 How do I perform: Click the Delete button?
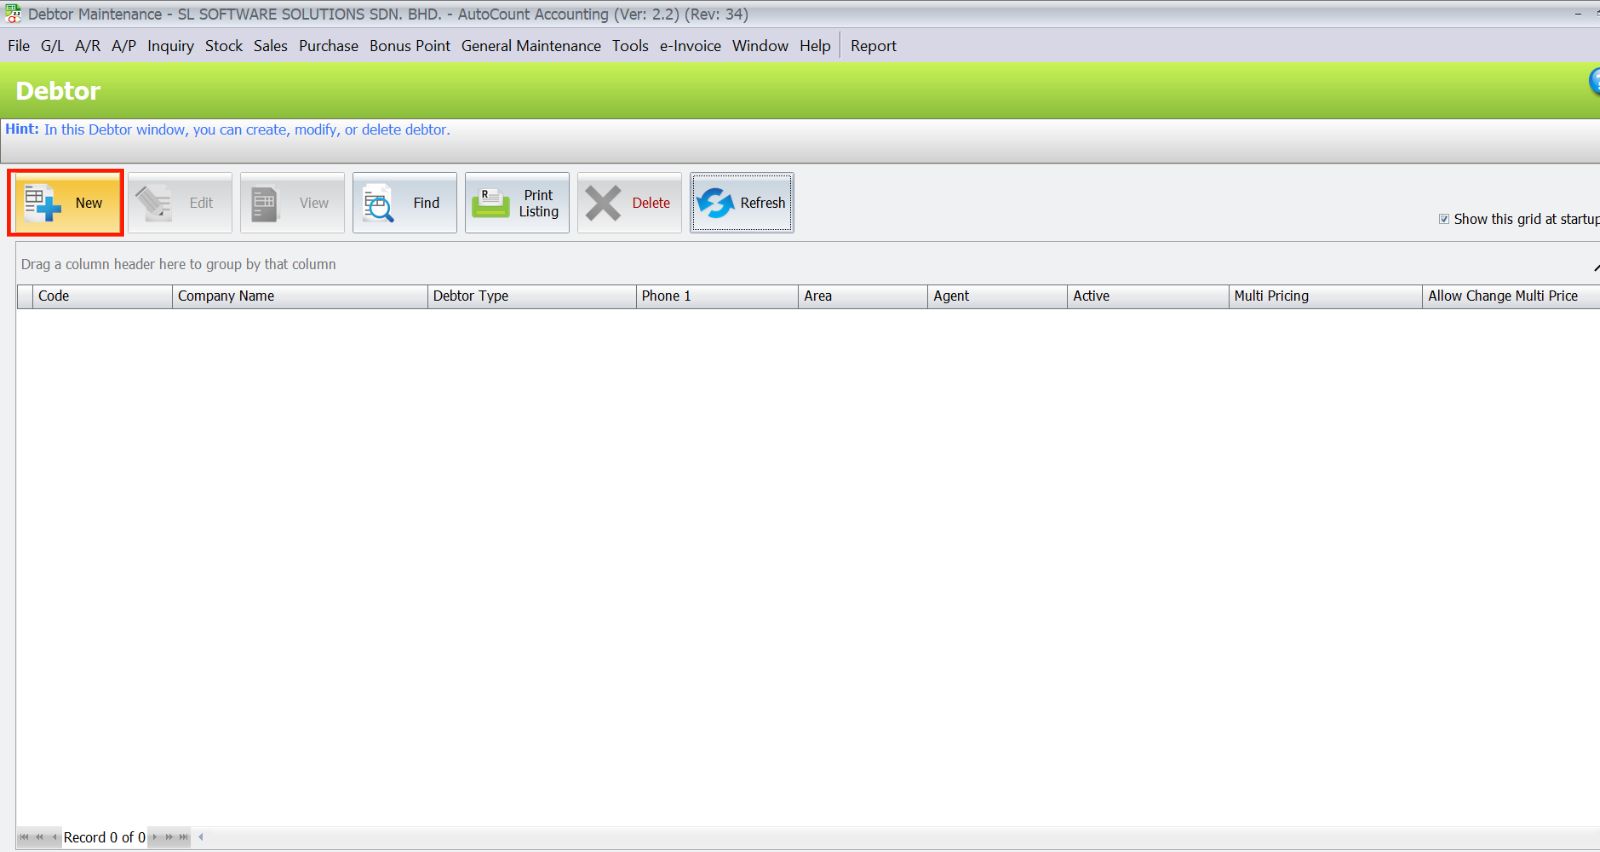629,203
